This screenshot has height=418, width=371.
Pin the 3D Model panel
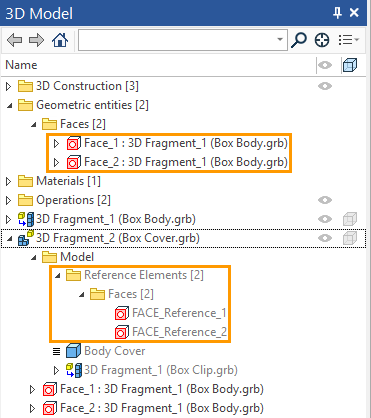pyautogui.click(x=337, y=13)
